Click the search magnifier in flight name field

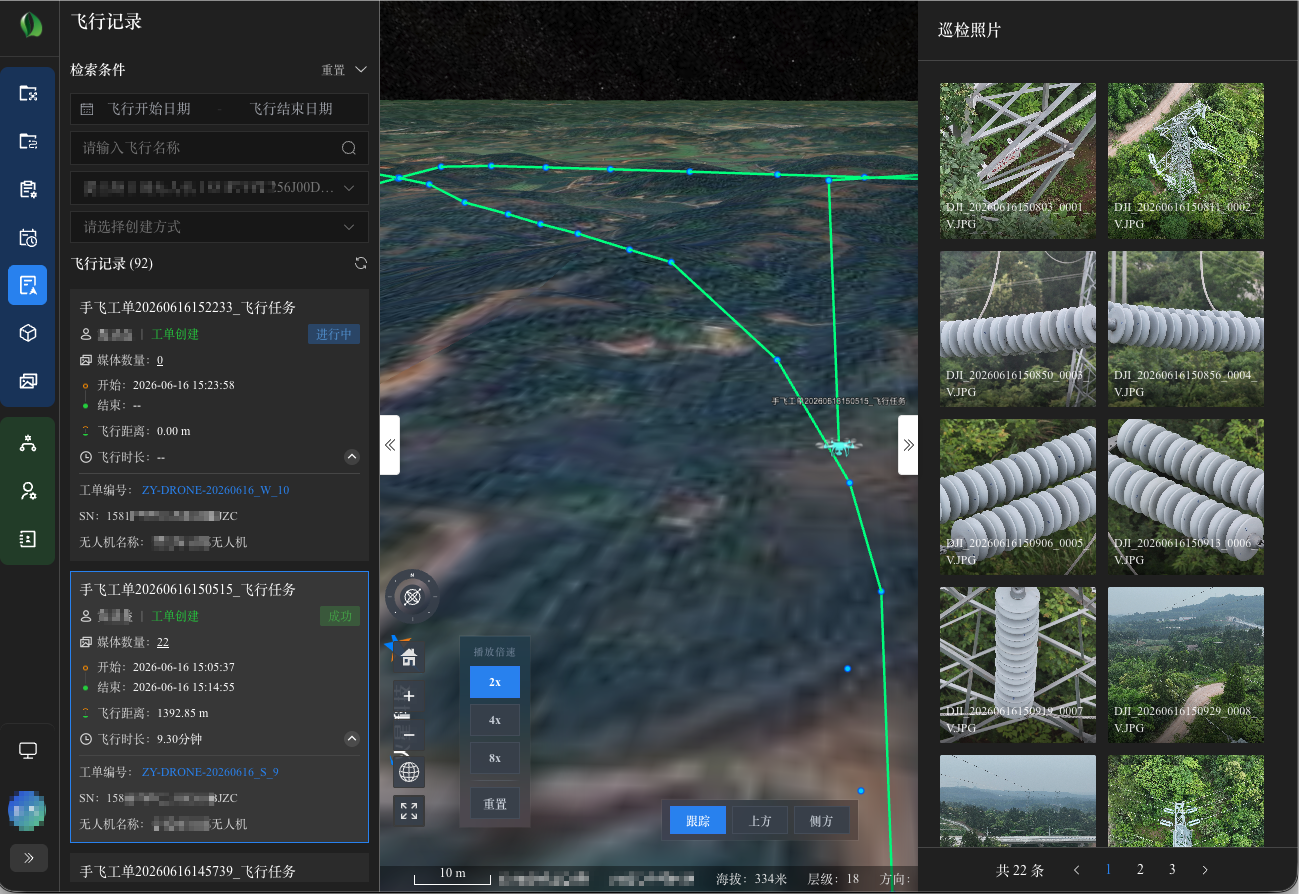pos(349,148)
